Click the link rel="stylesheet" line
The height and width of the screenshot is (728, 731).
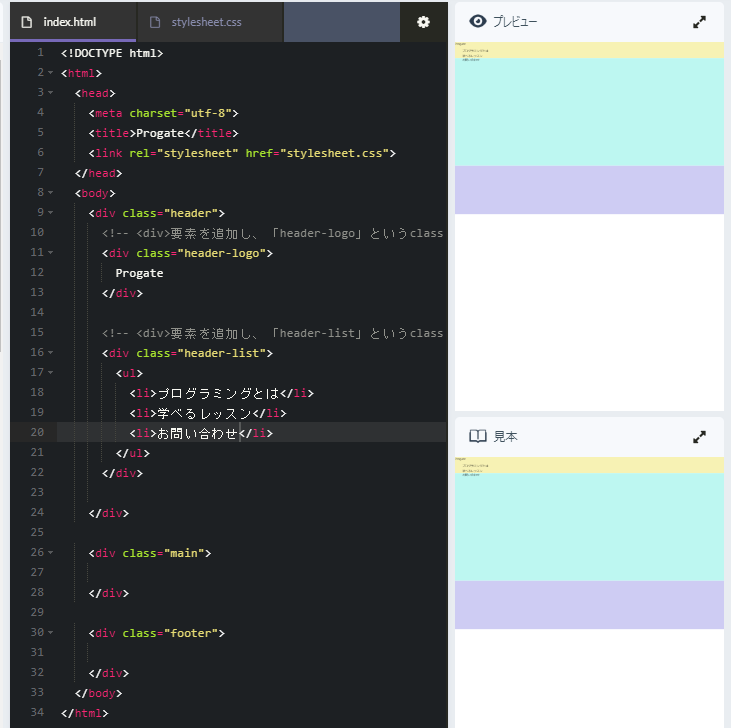[242, 153]
